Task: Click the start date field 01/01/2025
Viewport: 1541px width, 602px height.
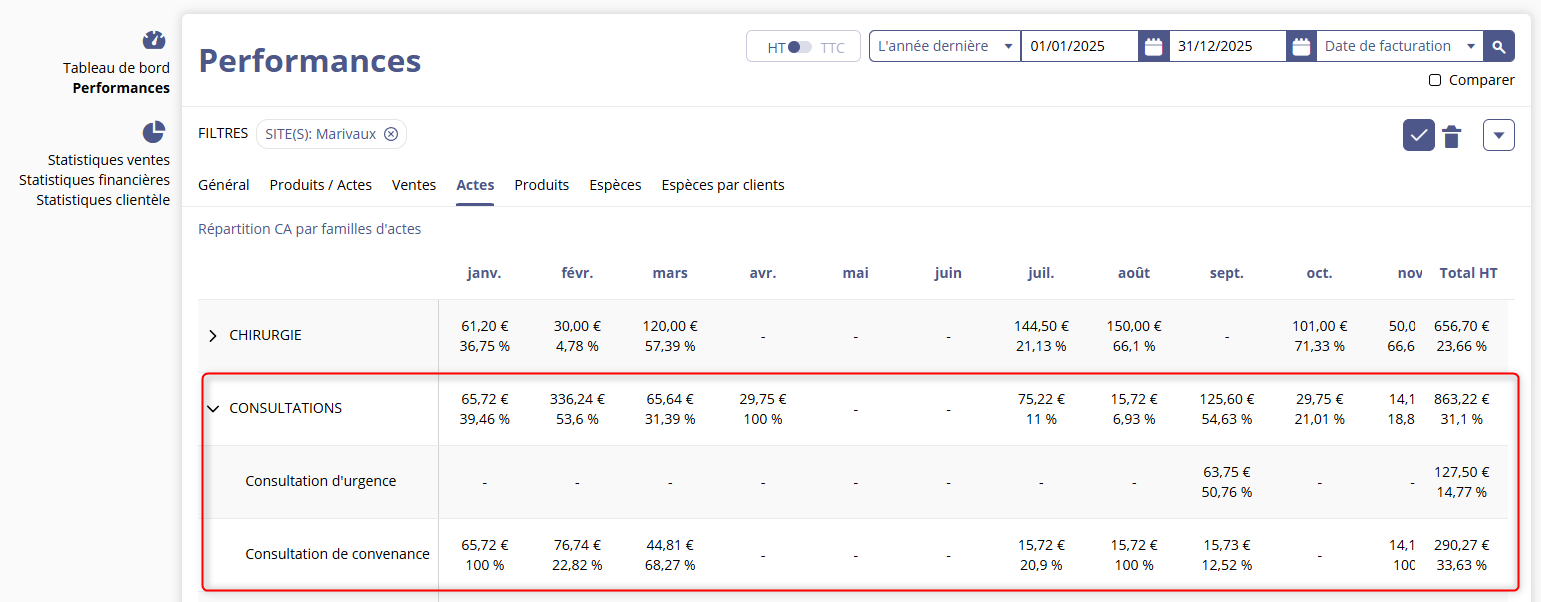Action: click(x=1078, y=46)
